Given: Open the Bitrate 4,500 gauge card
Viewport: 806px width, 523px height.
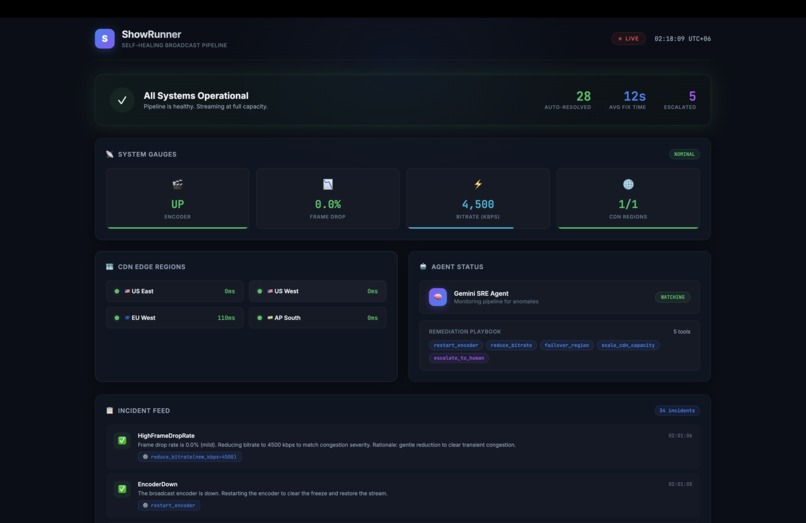Looking at the screenshot, I should tap(478, 199).
